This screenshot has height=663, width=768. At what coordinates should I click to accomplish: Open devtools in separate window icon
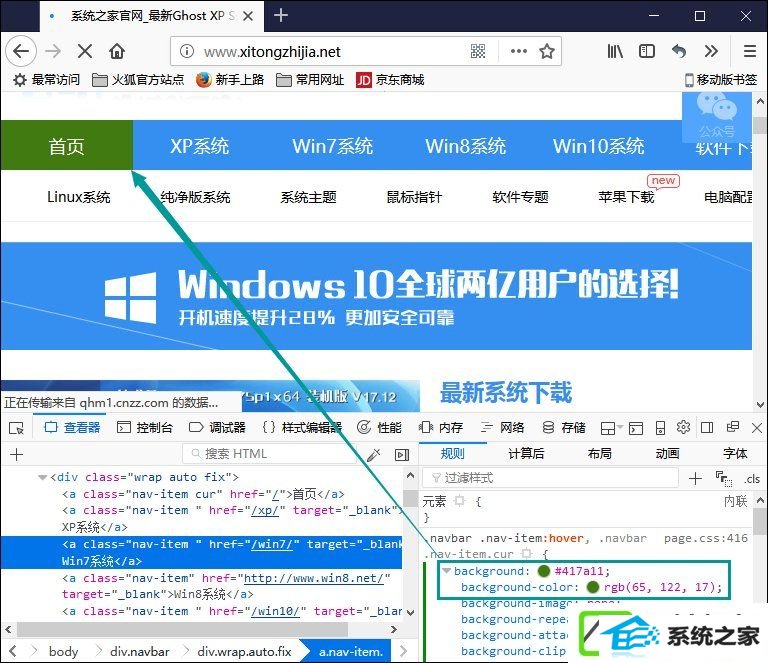click(733, 427)
